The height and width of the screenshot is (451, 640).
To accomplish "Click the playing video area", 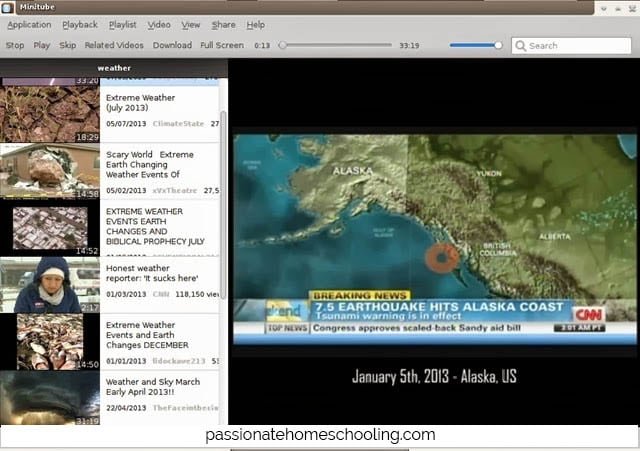I will tap(434, 240).
